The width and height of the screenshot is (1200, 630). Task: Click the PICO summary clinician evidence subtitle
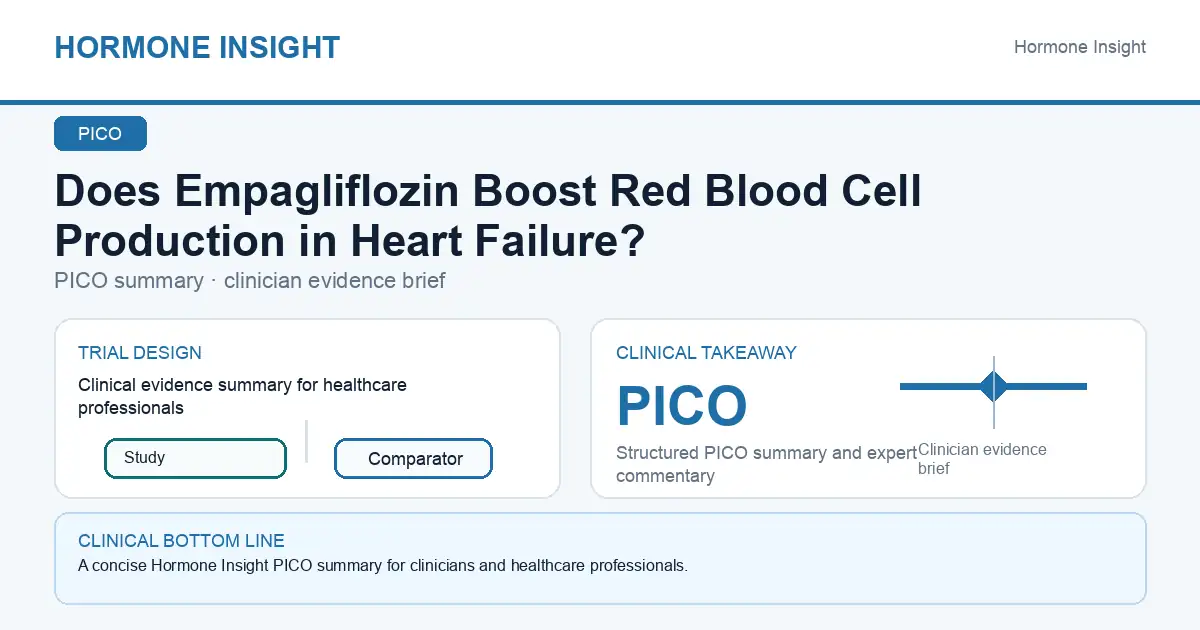(x=250, y=281)
